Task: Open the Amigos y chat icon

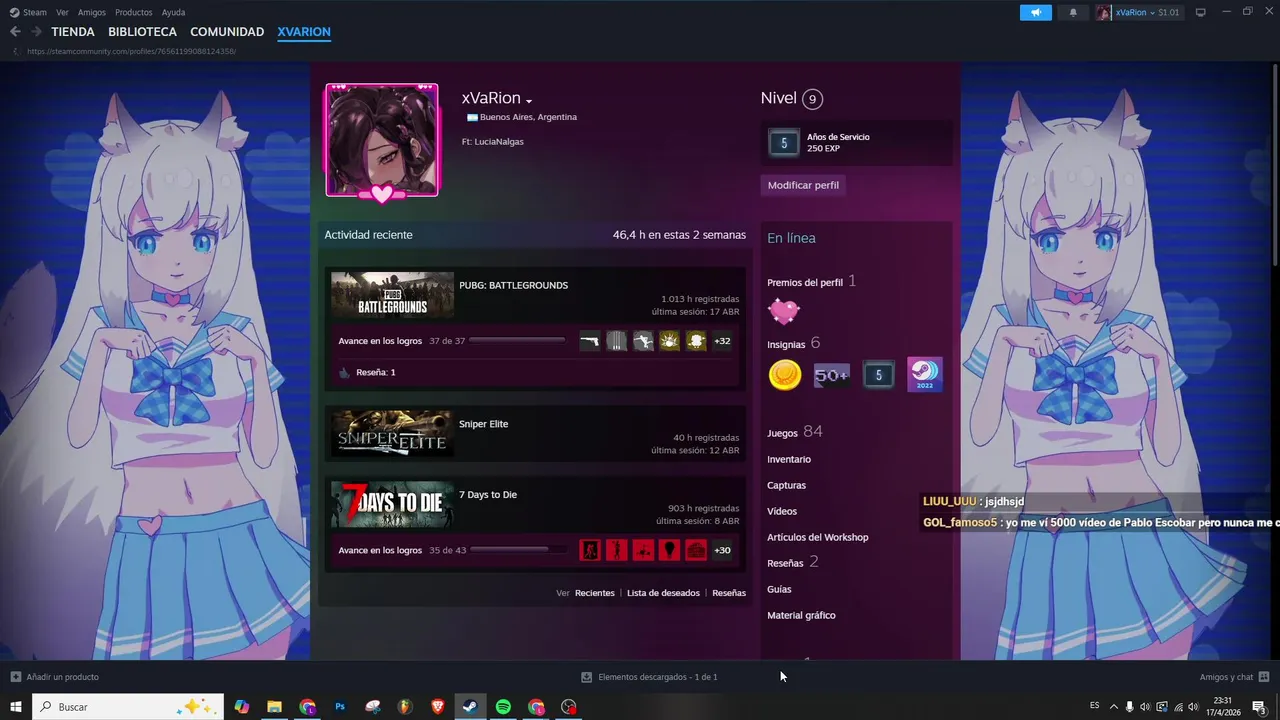Action: pos(1264,677)
